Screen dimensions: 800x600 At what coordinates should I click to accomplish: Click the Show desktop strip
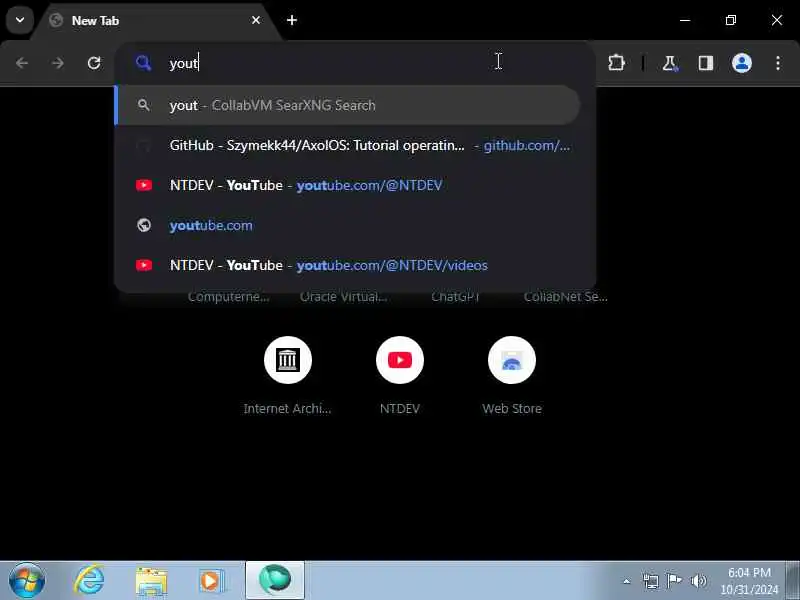(x=793, y=581)
